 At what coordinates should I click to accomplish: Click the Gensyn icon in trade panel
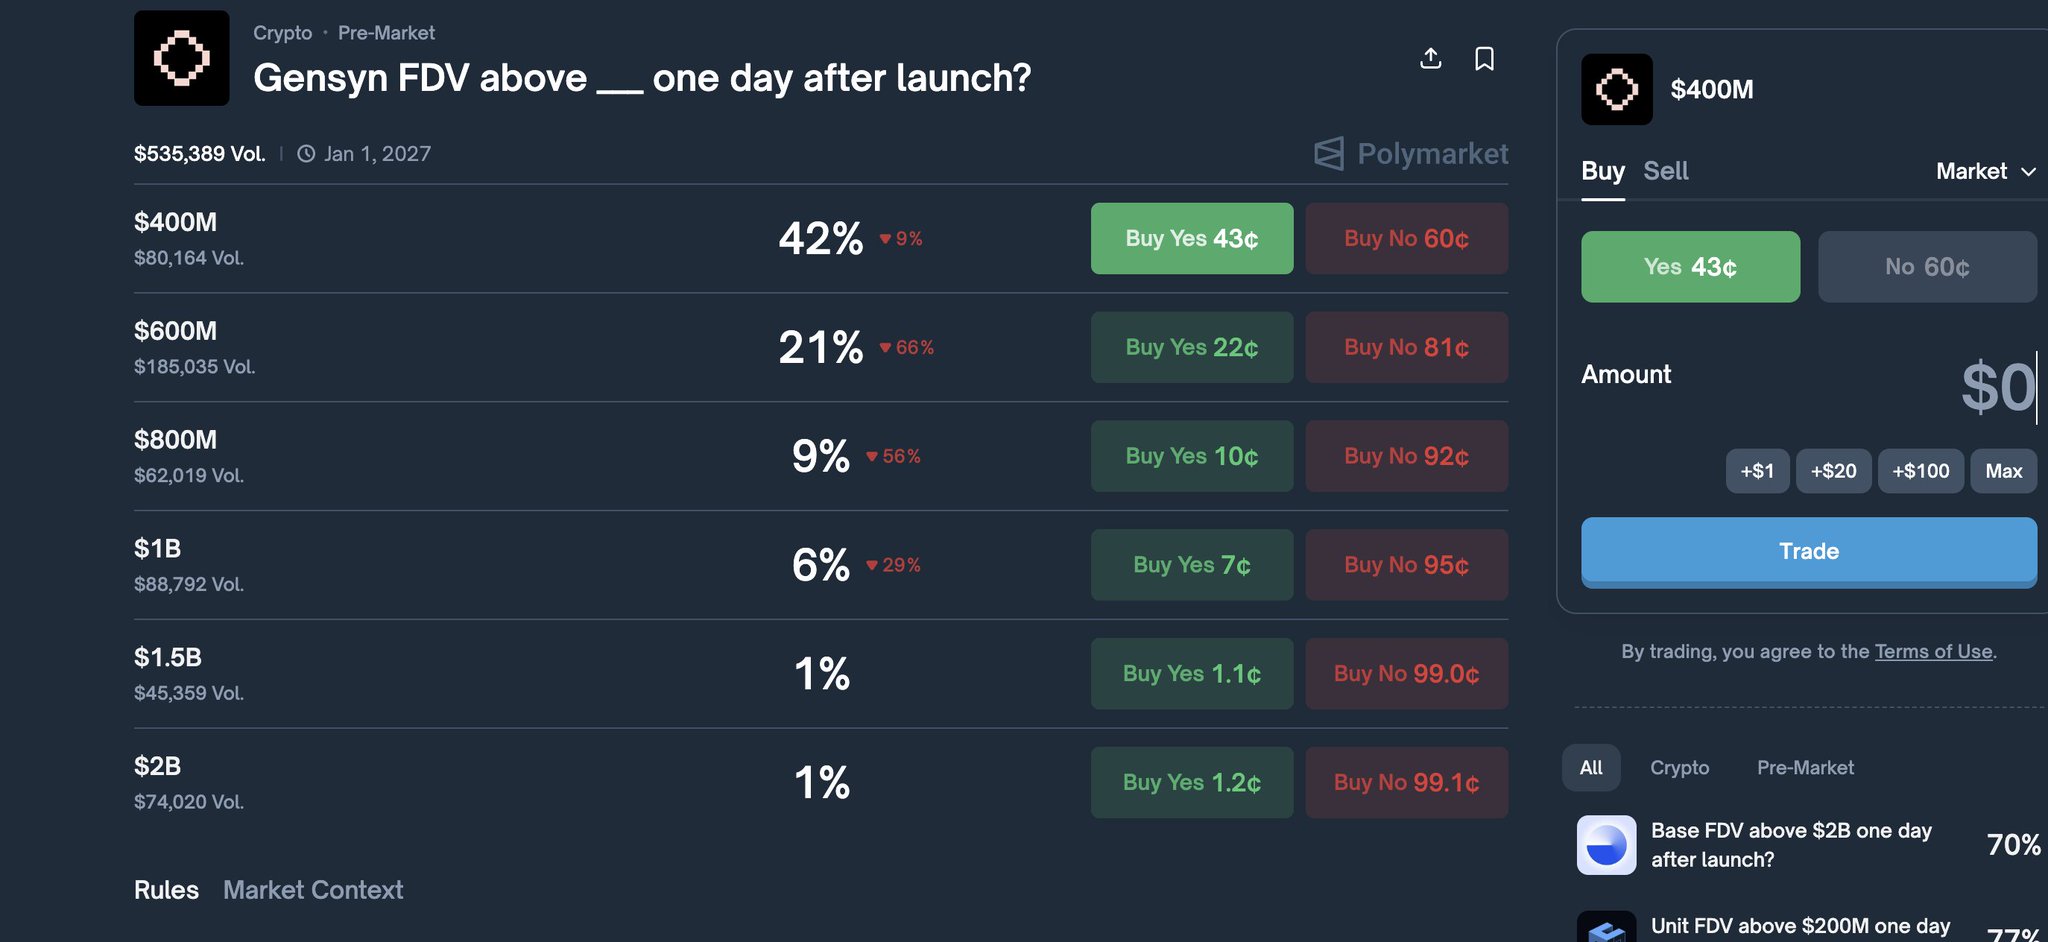tap(1616, 90)
